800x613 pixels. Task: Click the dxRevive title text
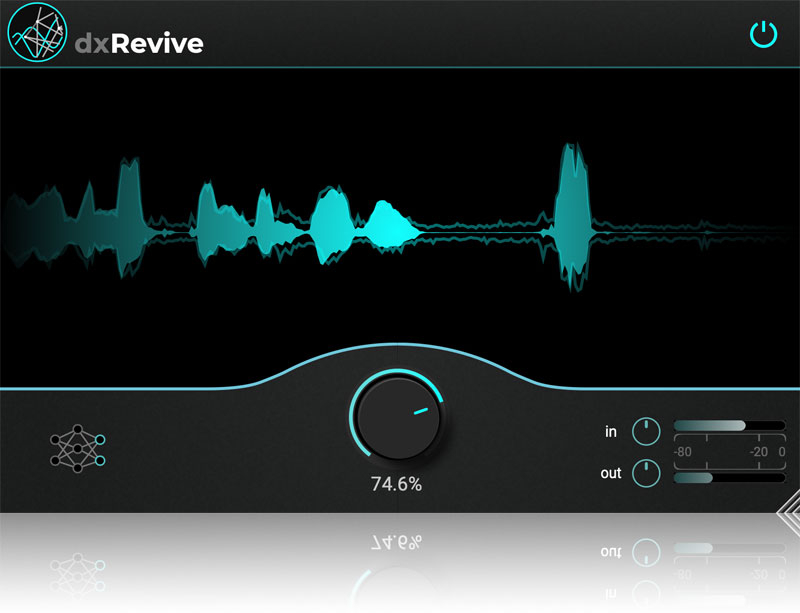point(140,43)
